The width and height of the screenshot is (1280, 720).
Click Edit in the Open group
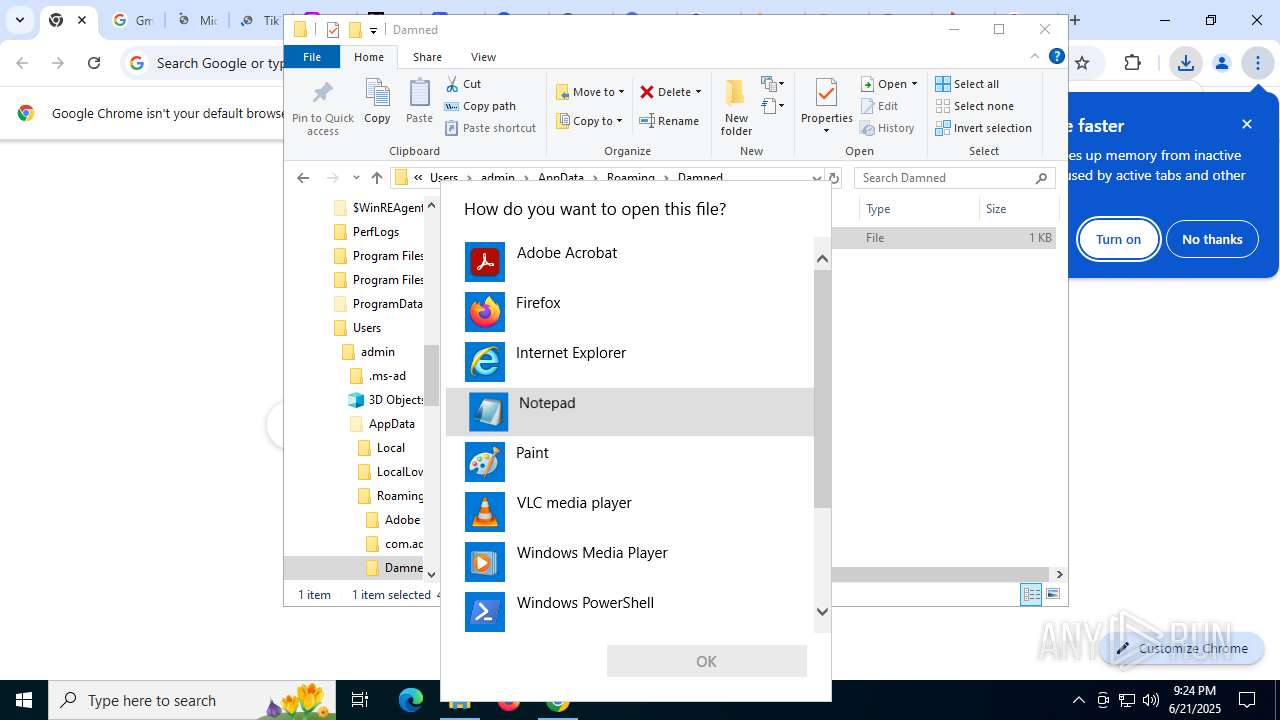[880, 106]
